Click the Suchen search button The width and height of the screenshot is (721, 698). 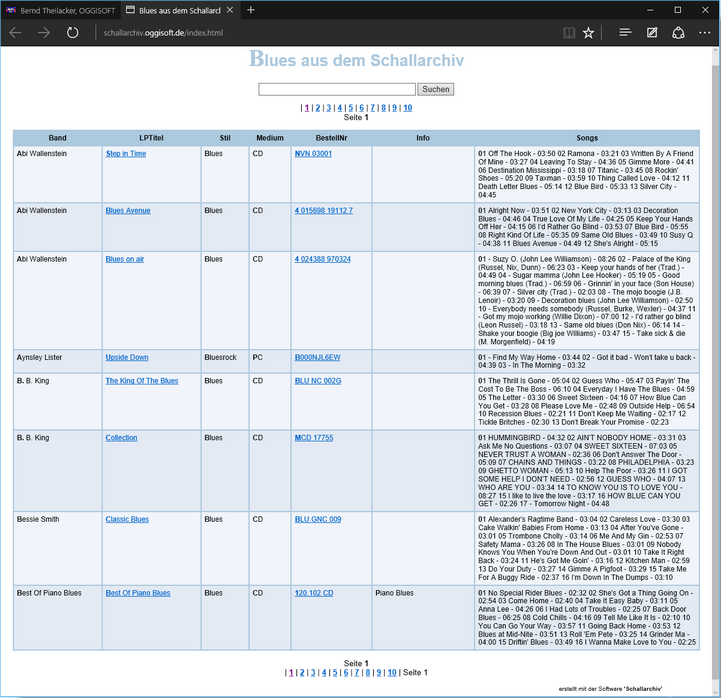point(435,89)
